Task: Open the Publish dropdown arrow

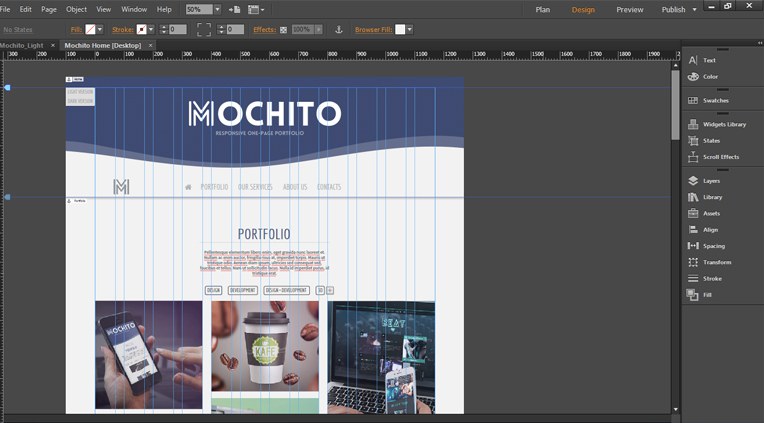Action: coord(695,9)
